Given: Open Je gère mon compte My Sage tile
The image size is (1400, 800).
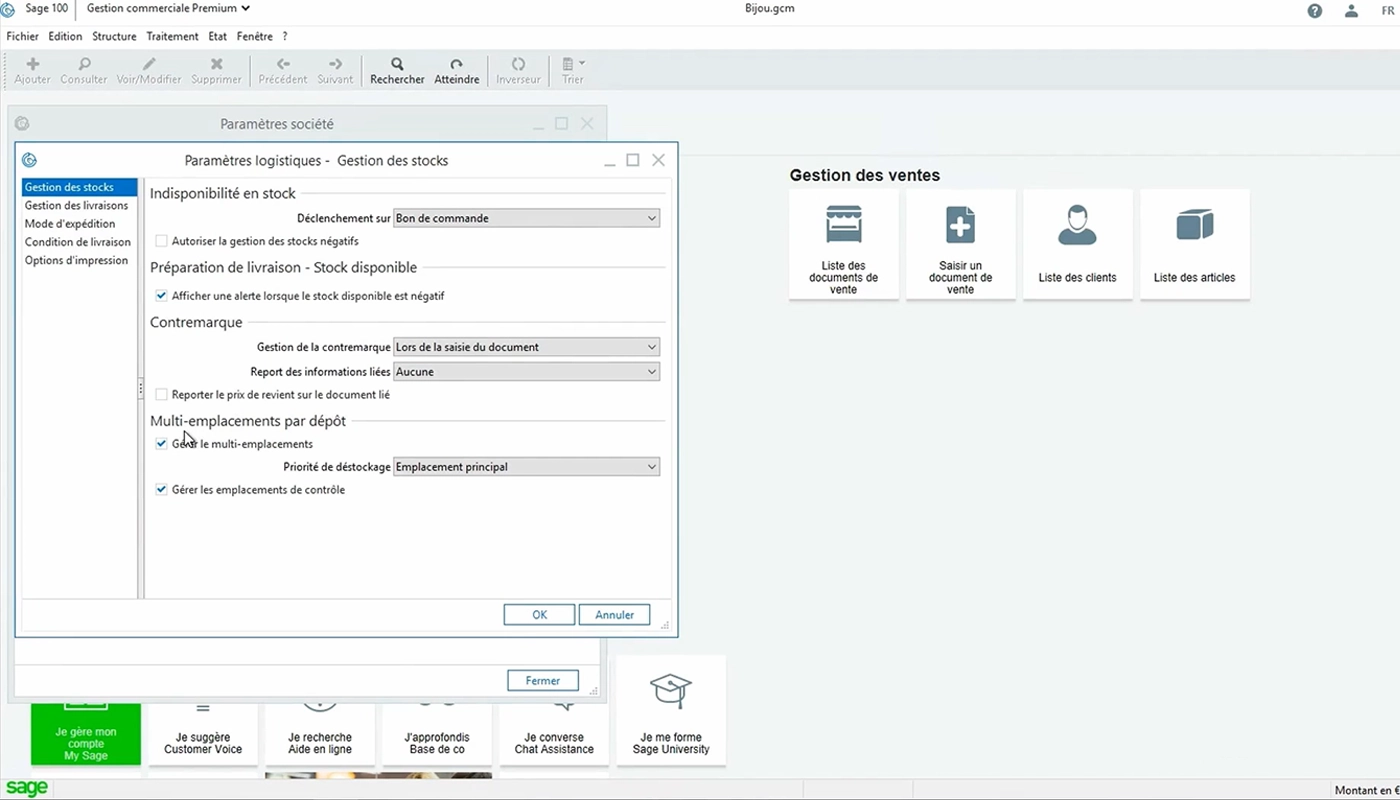Looking at the screenshot, I should (86, 734).
